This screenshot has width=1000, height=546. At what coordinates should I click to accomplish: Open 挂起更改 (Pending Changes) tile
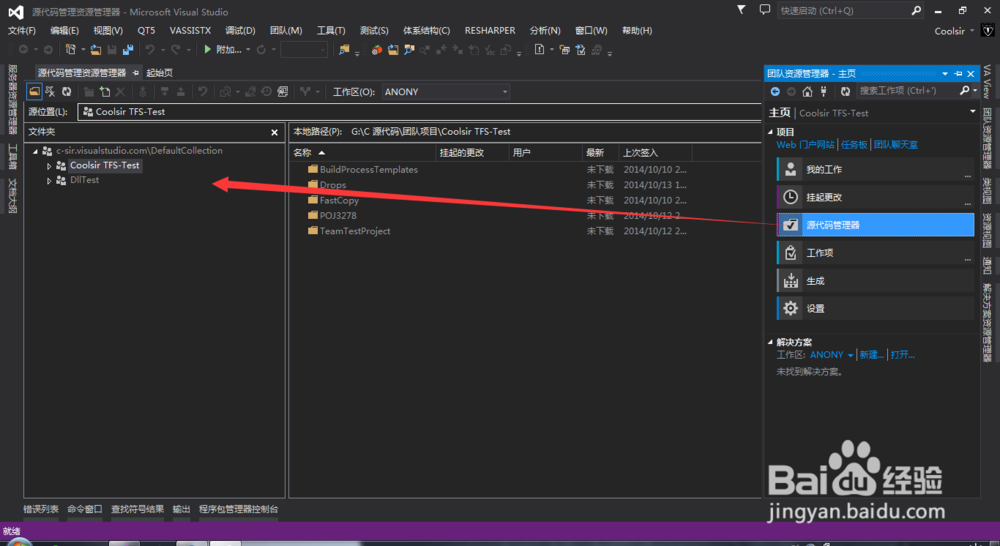click(x=875, y=197)
